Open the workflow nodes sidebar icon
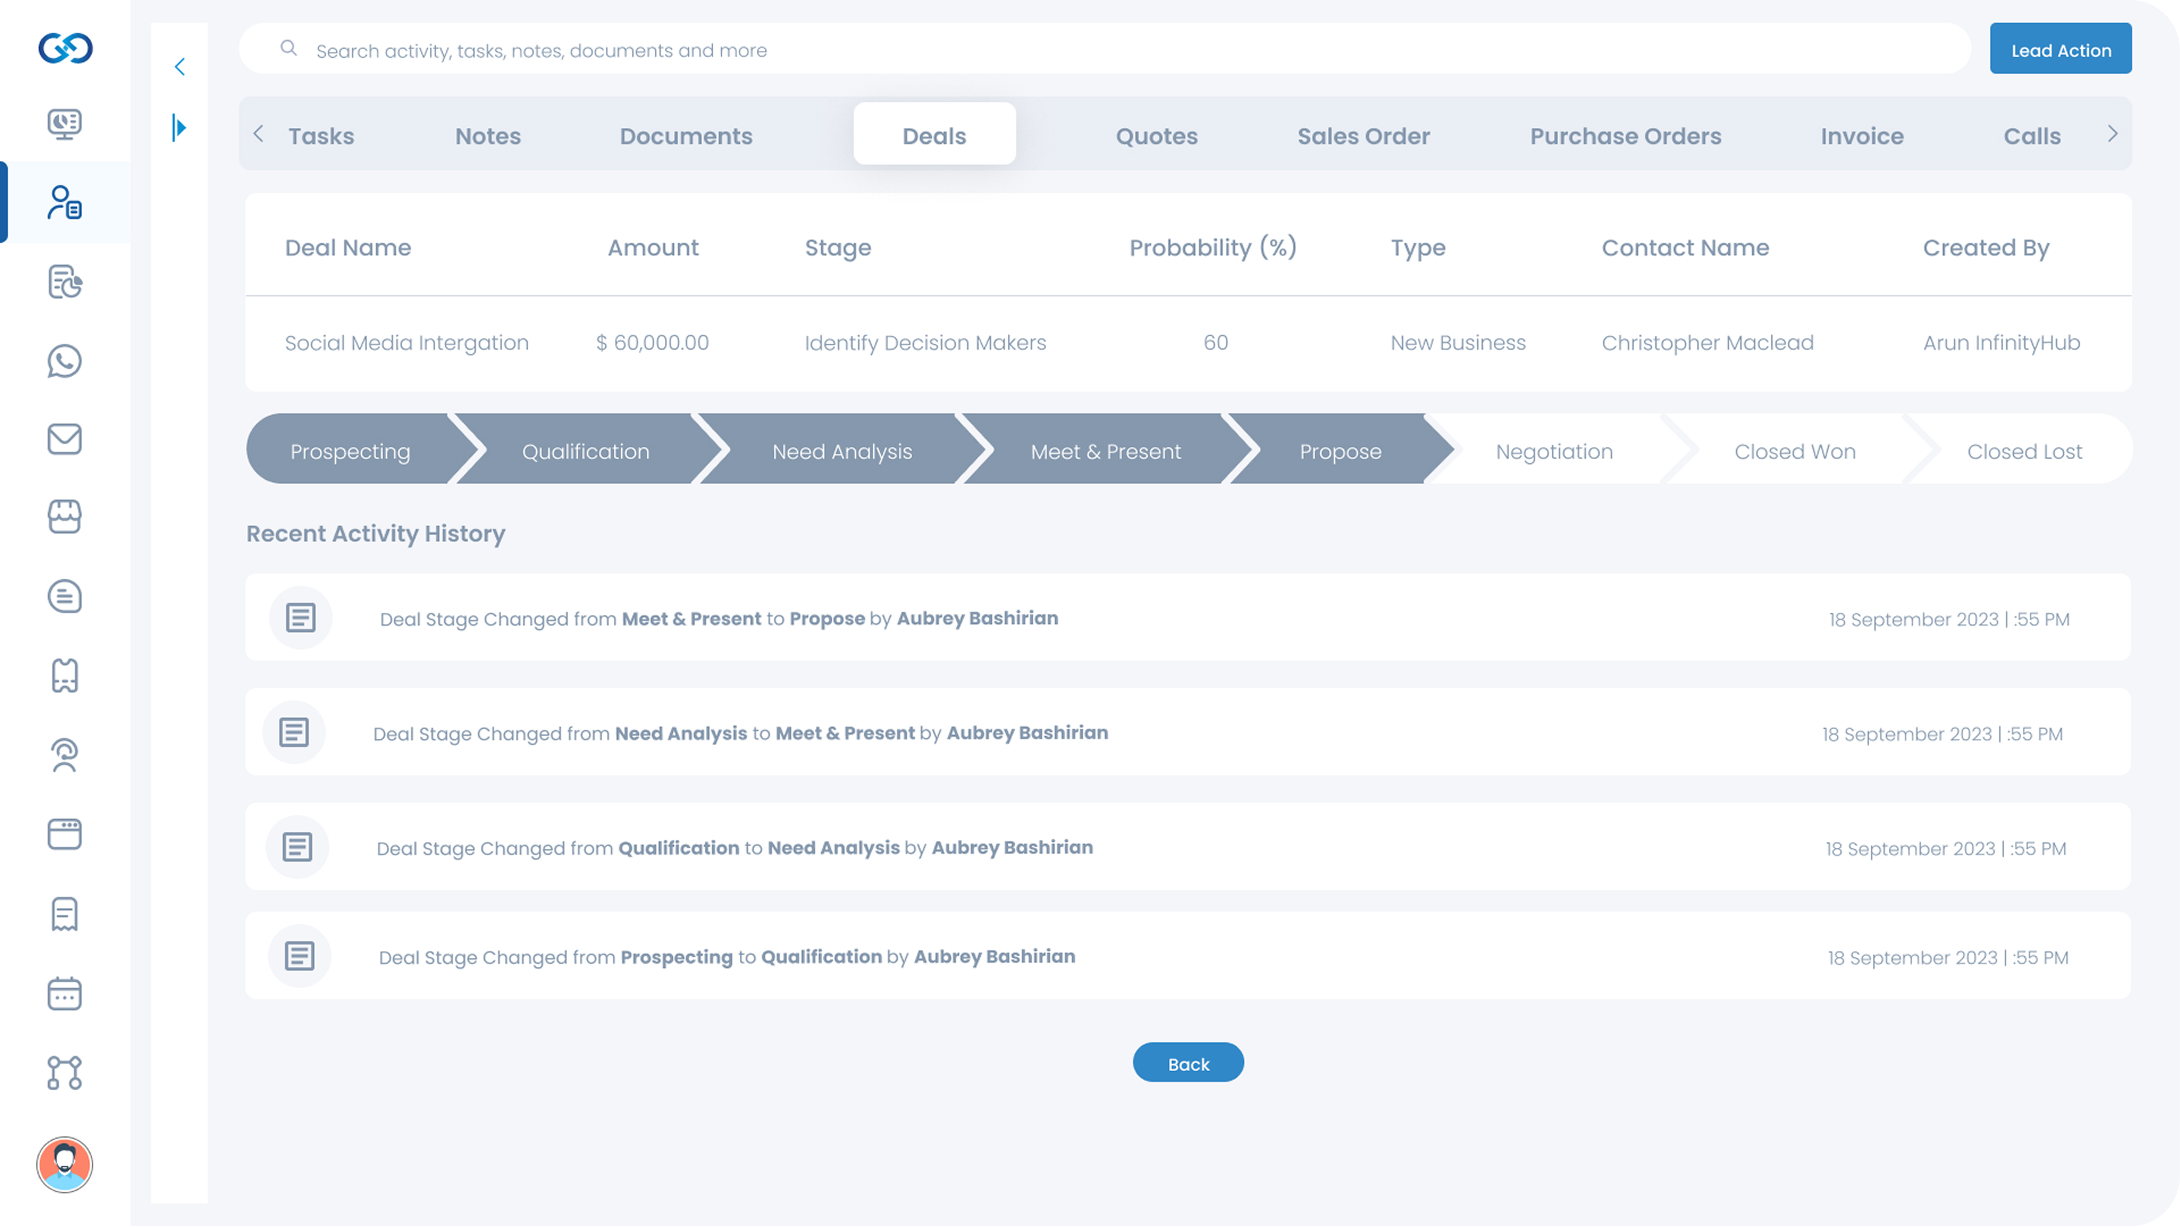 tap(64, 1073)
